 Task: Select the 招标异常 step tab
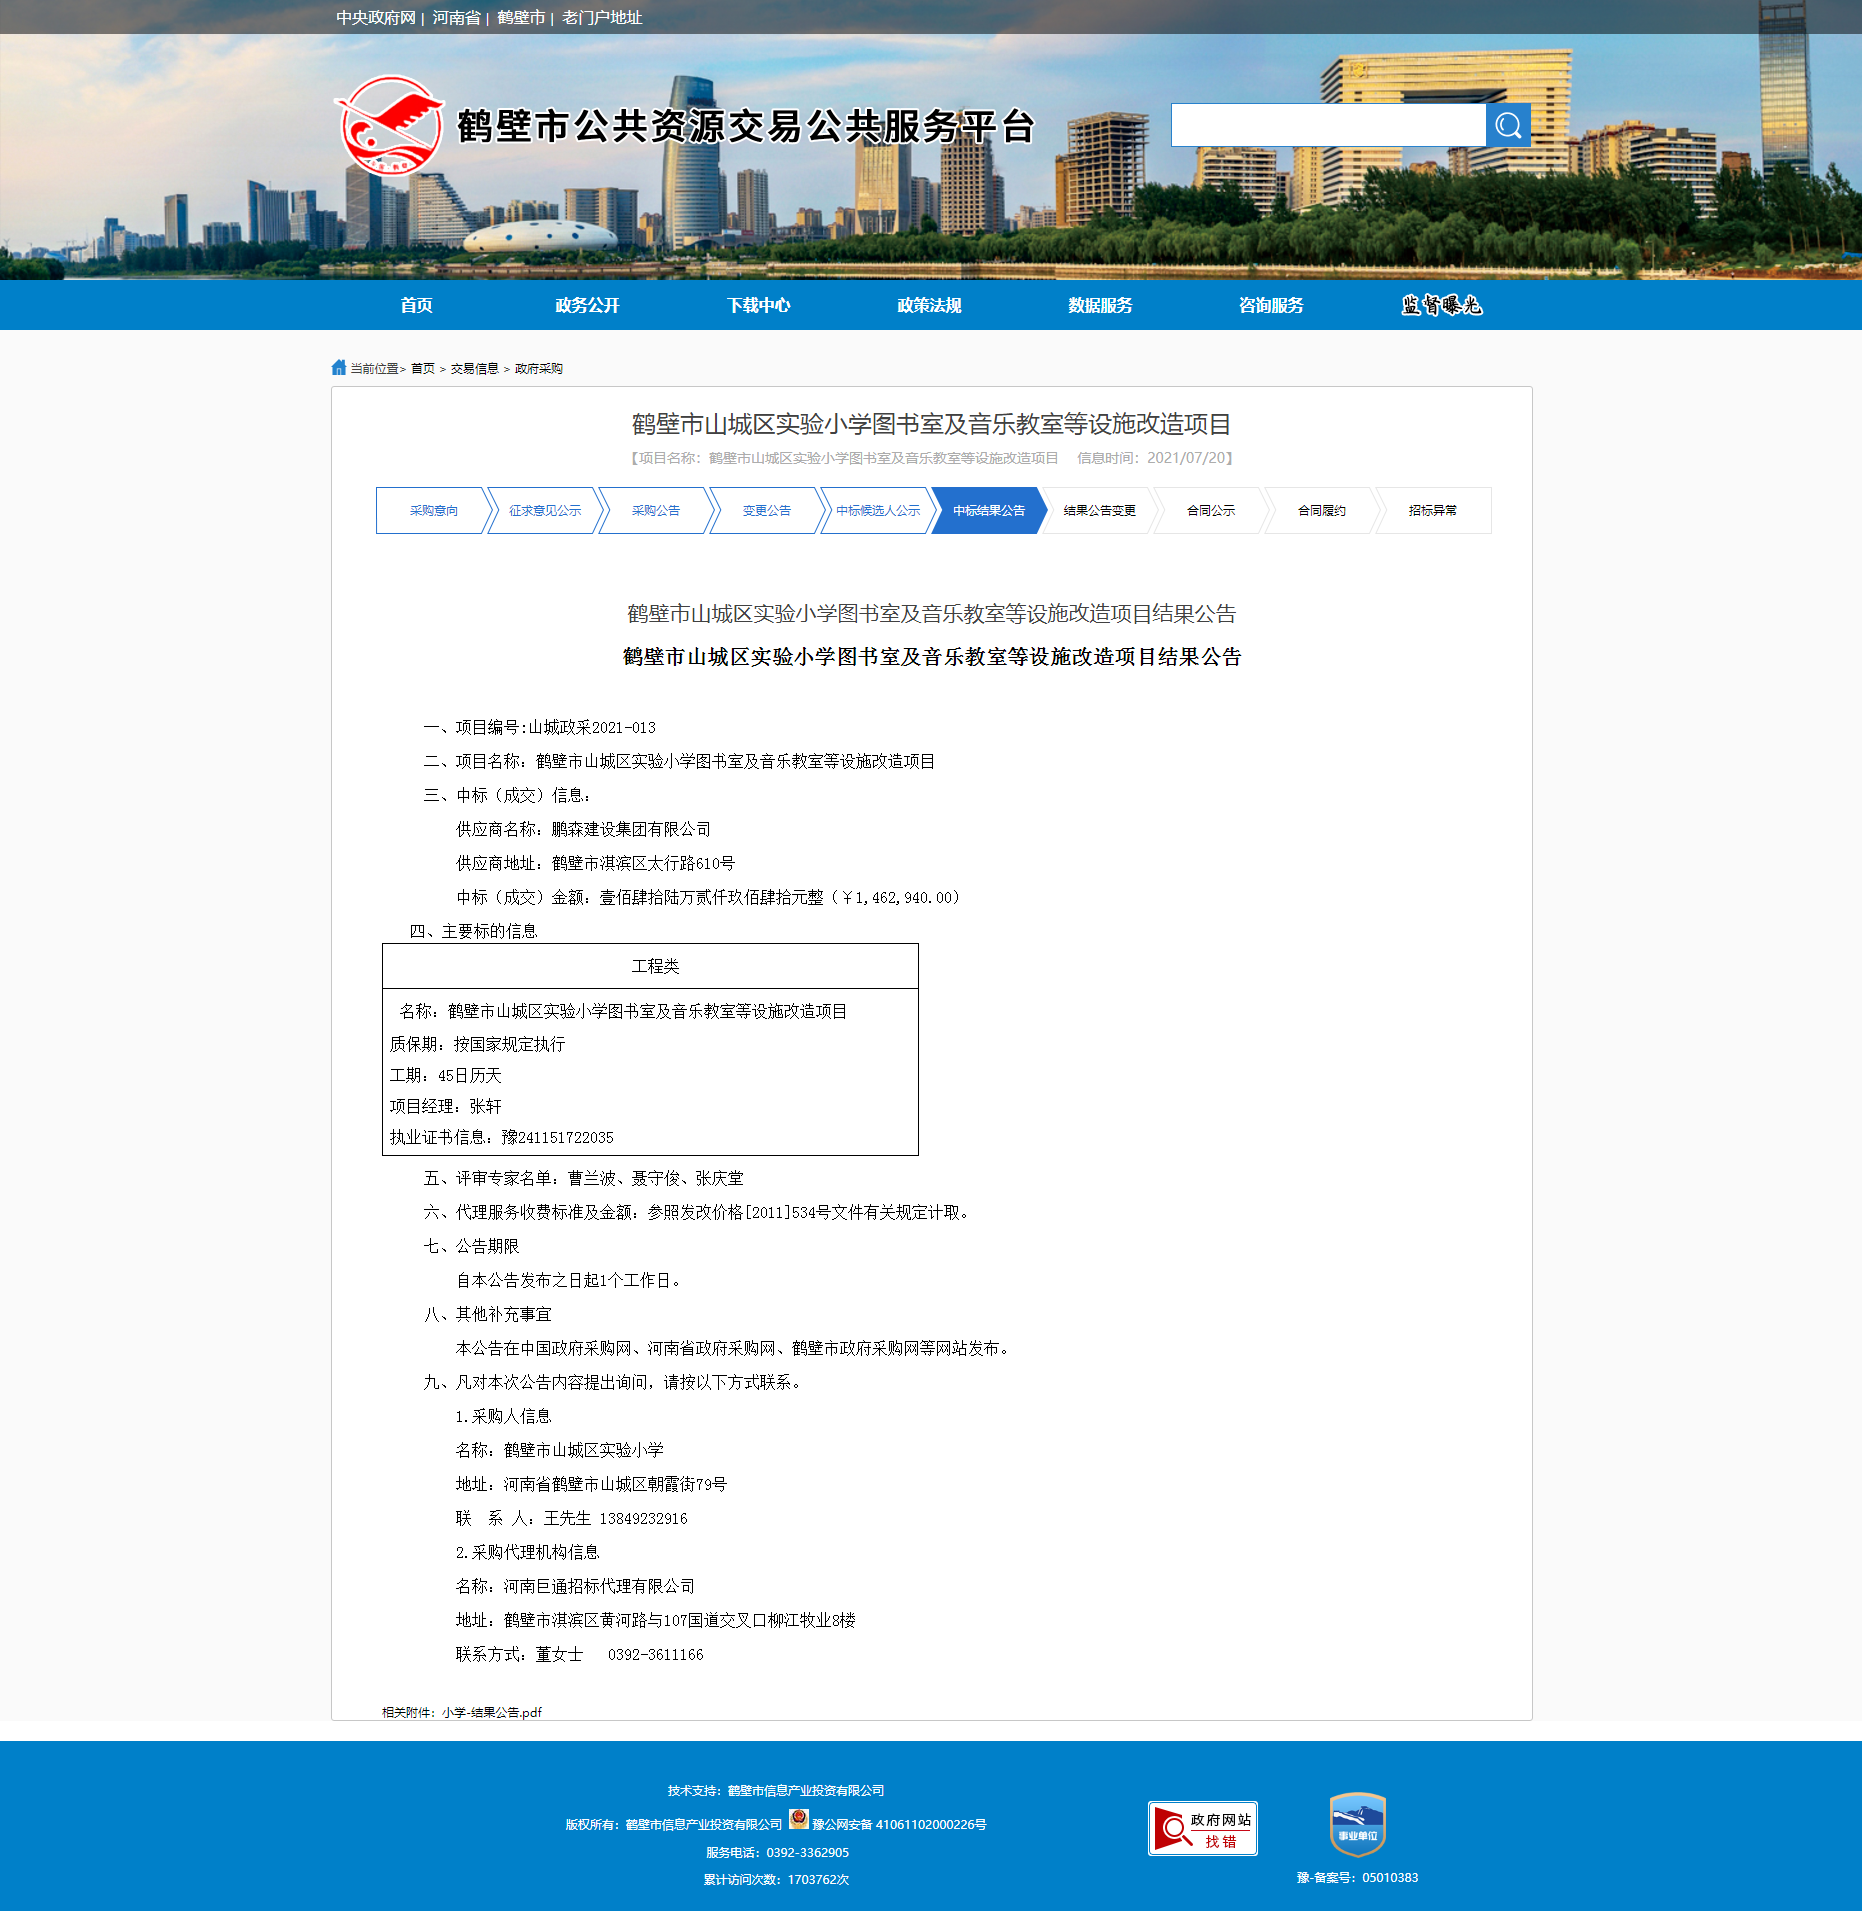(x=1432, y=511)
